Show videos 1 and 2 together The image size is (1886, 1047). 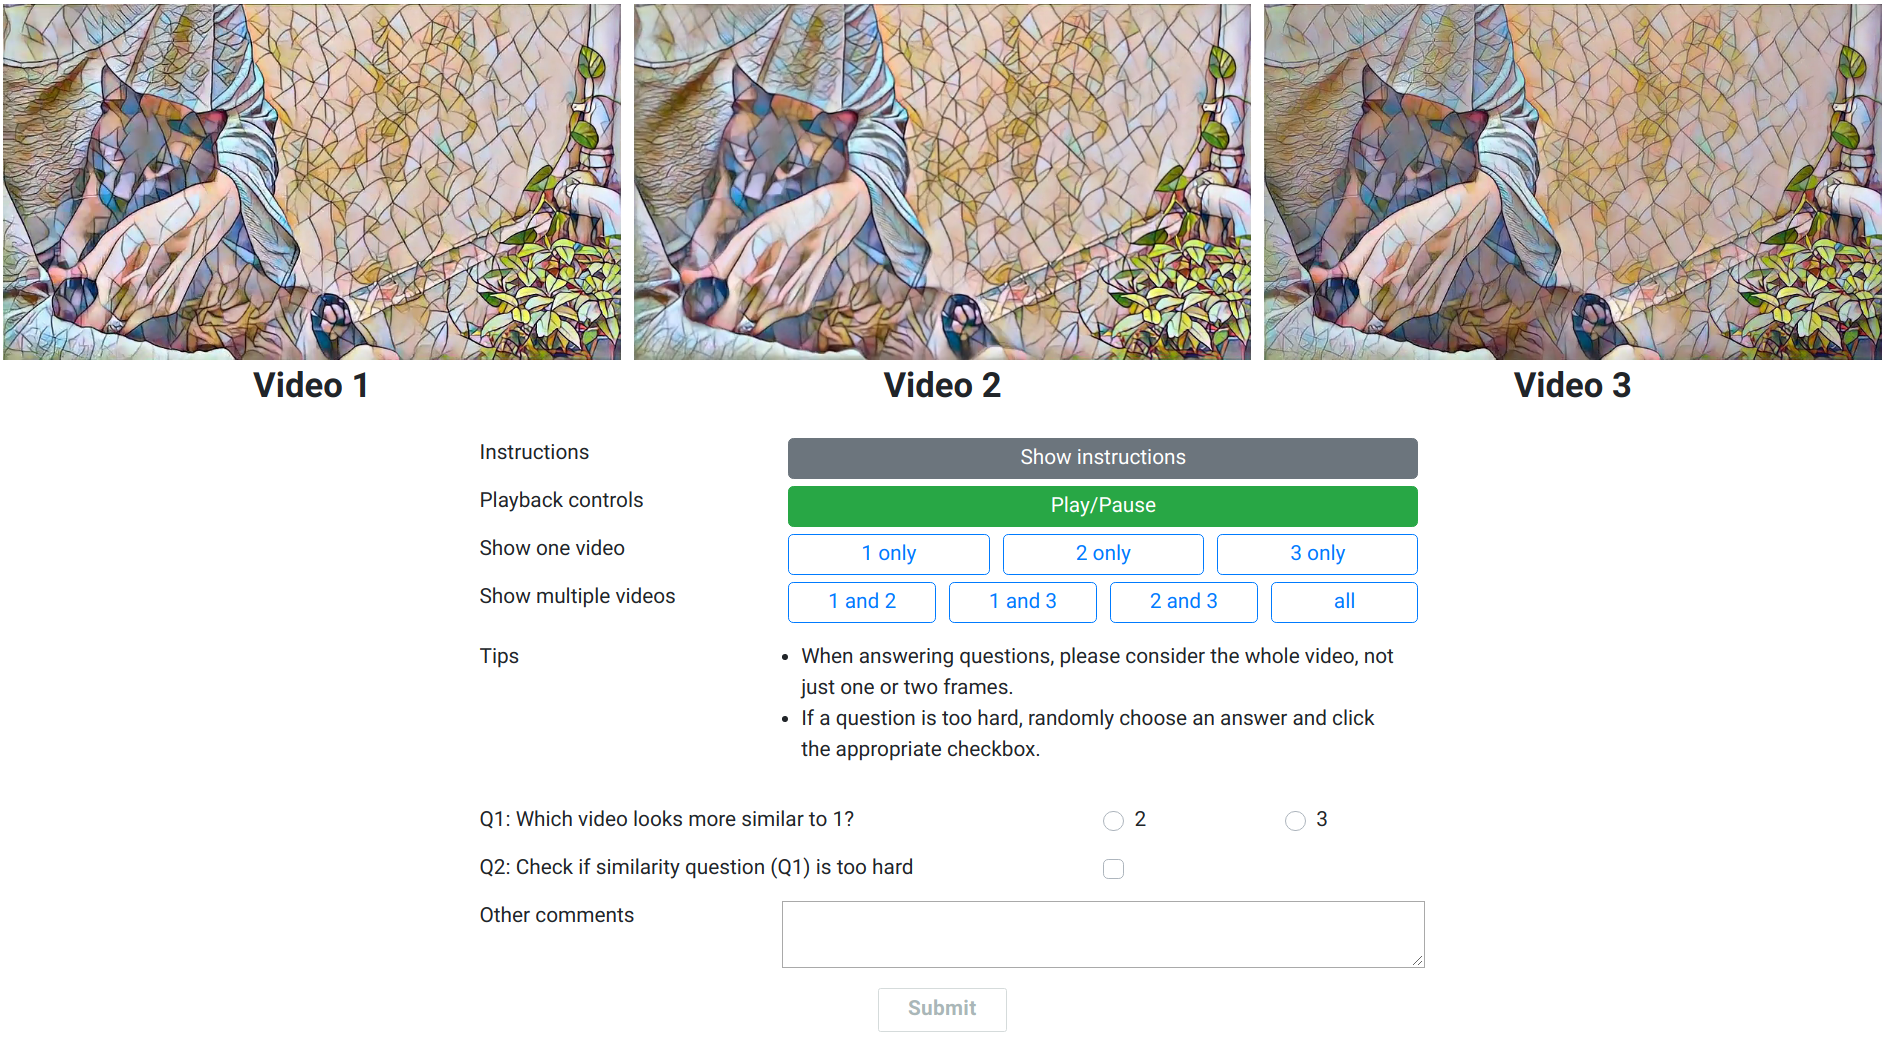tap(861, 602)
